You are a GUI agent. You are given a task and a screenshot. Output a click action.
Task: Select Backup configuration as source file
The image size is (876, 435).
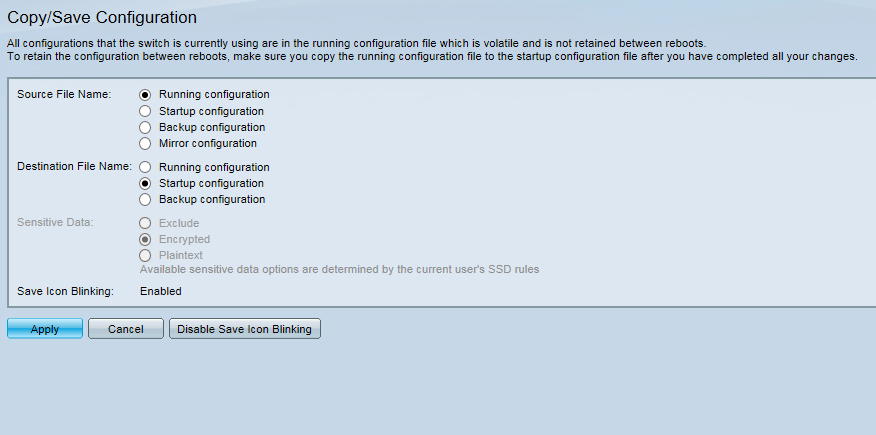(x=145, y=127)
